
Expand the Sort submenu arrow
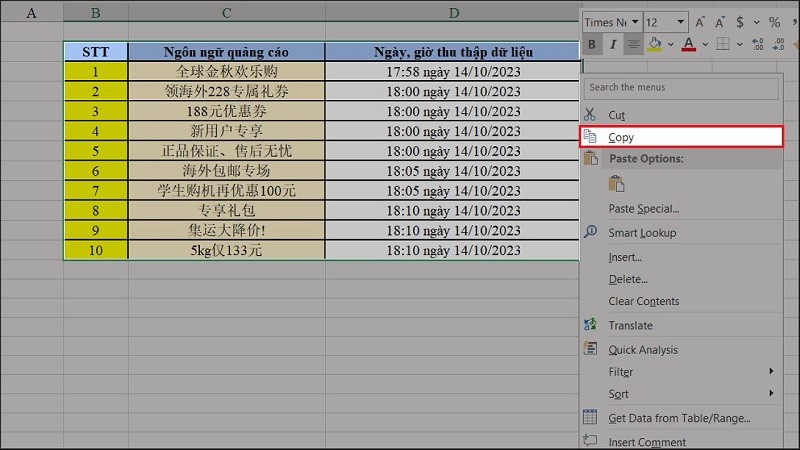point(771,393)
